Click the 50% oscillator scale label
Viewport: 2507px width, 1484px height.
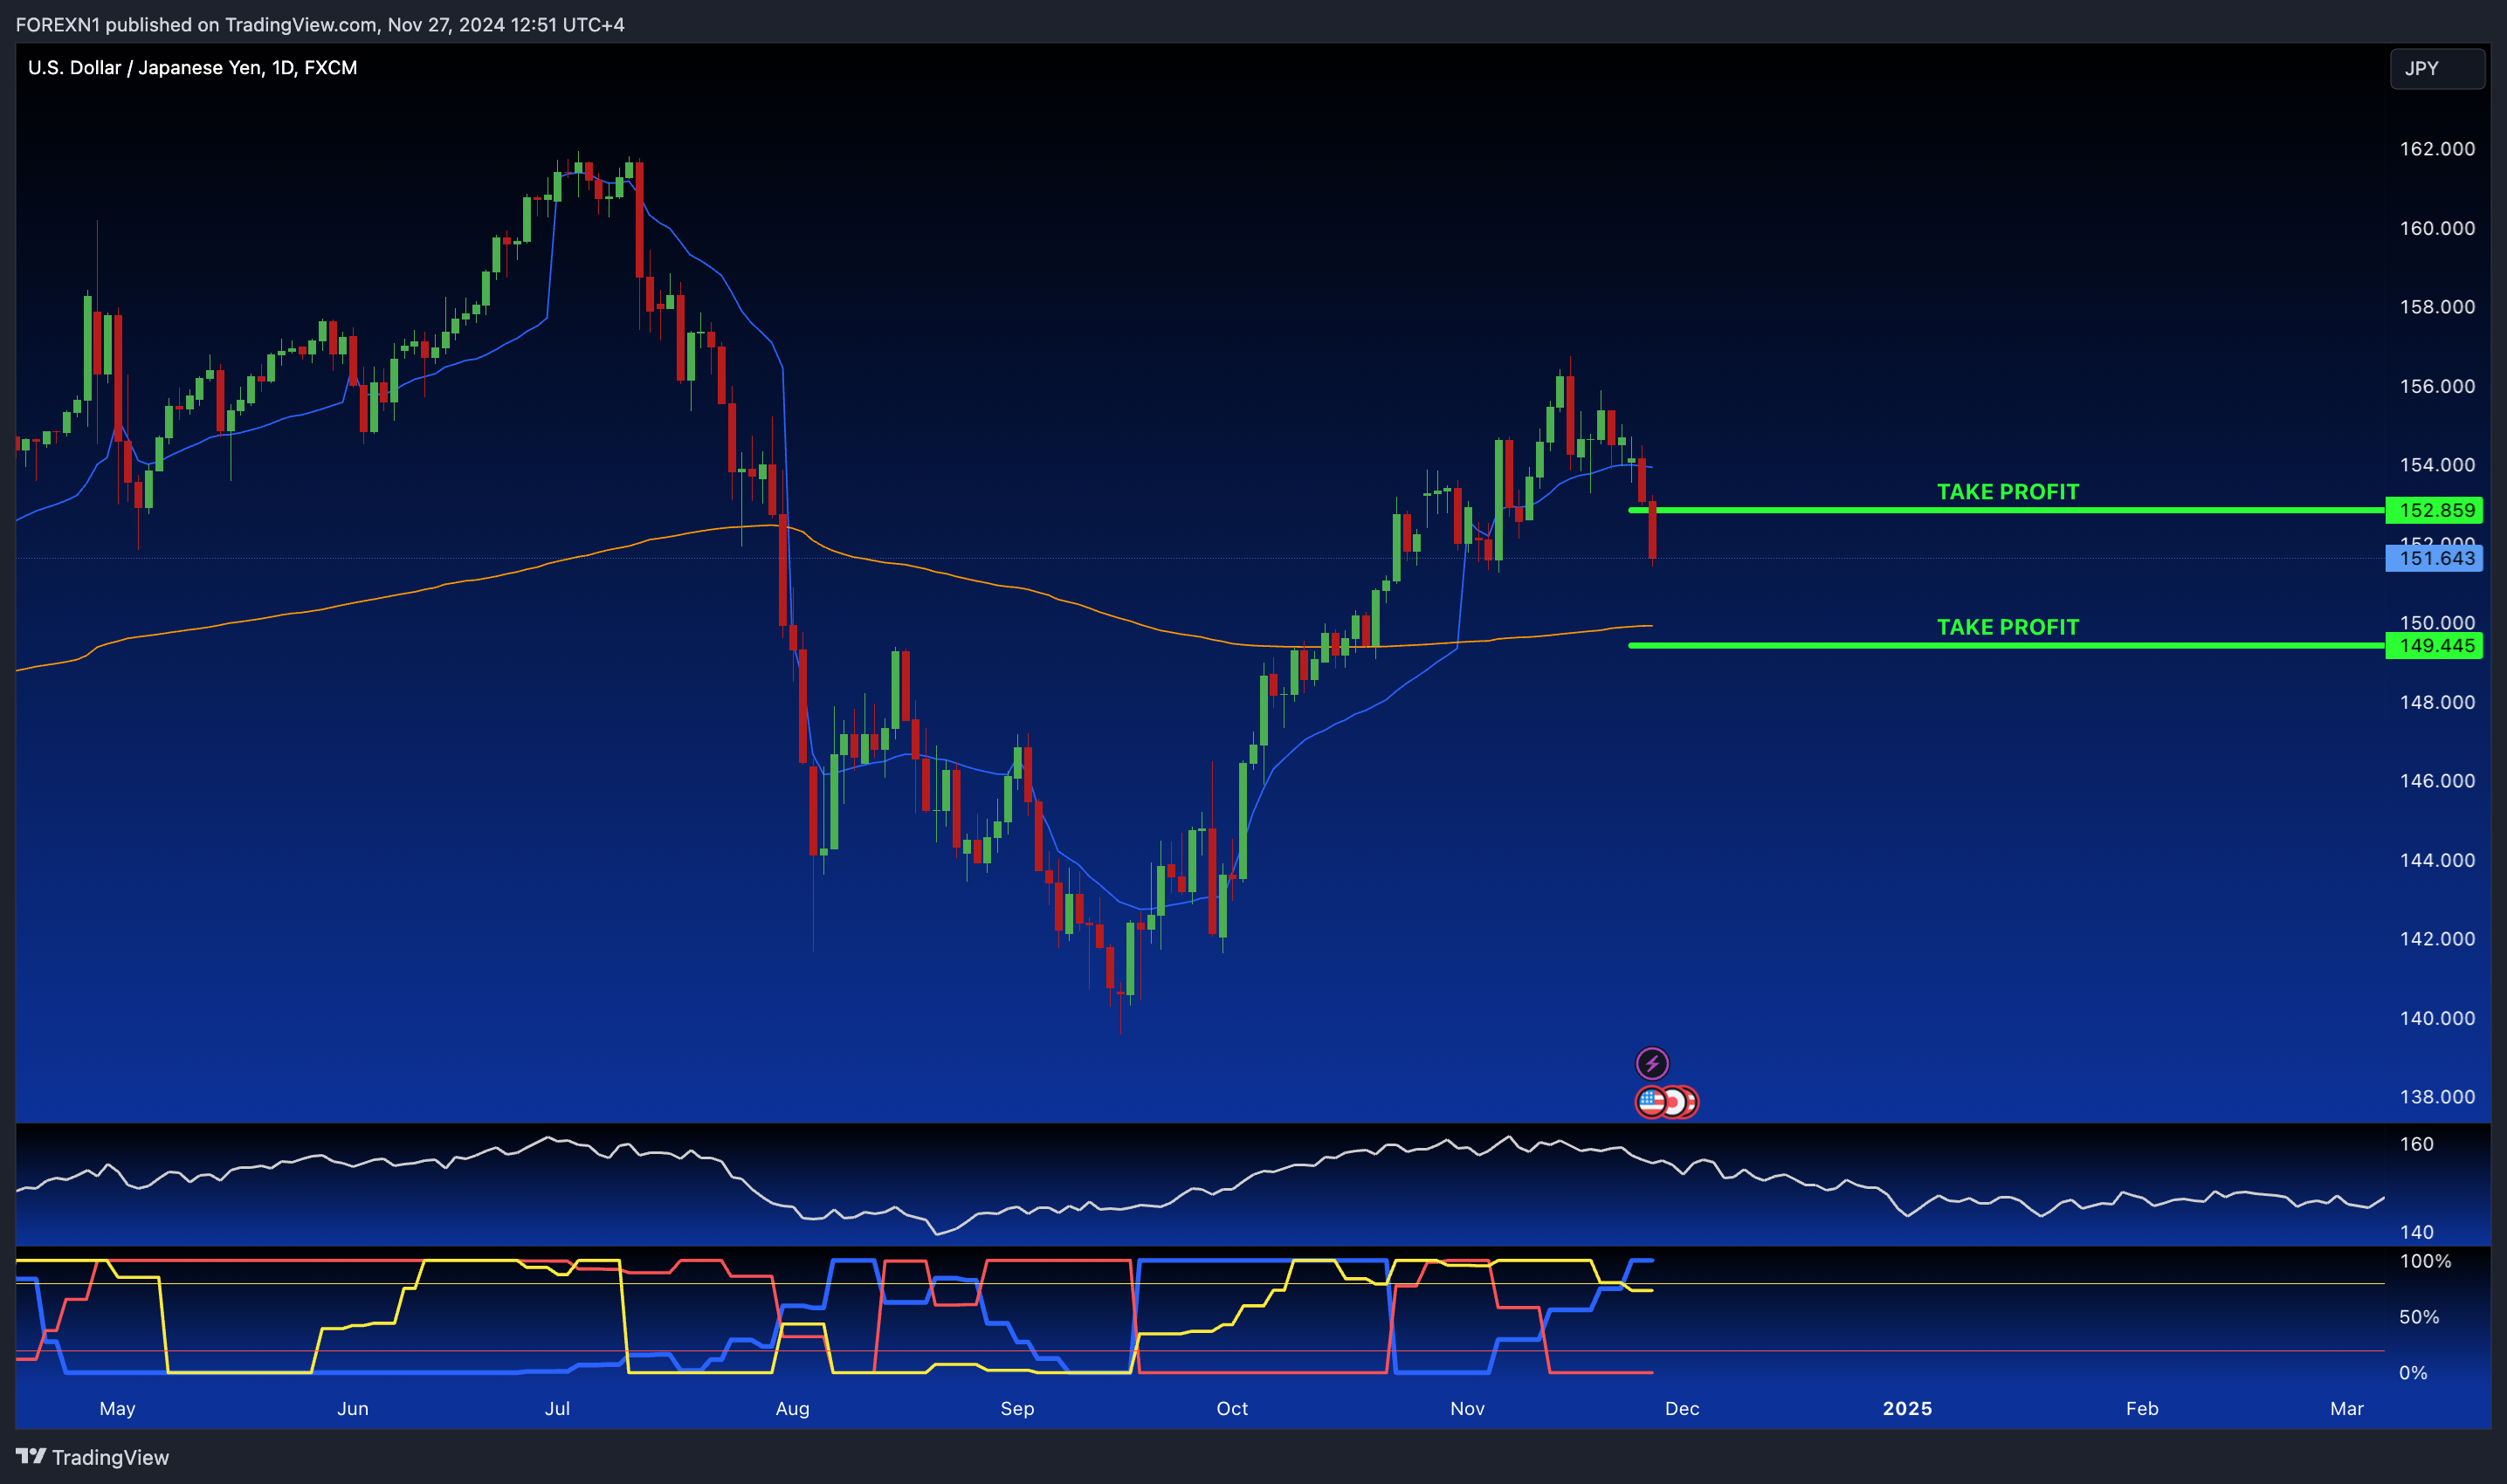point(2418,1317)
